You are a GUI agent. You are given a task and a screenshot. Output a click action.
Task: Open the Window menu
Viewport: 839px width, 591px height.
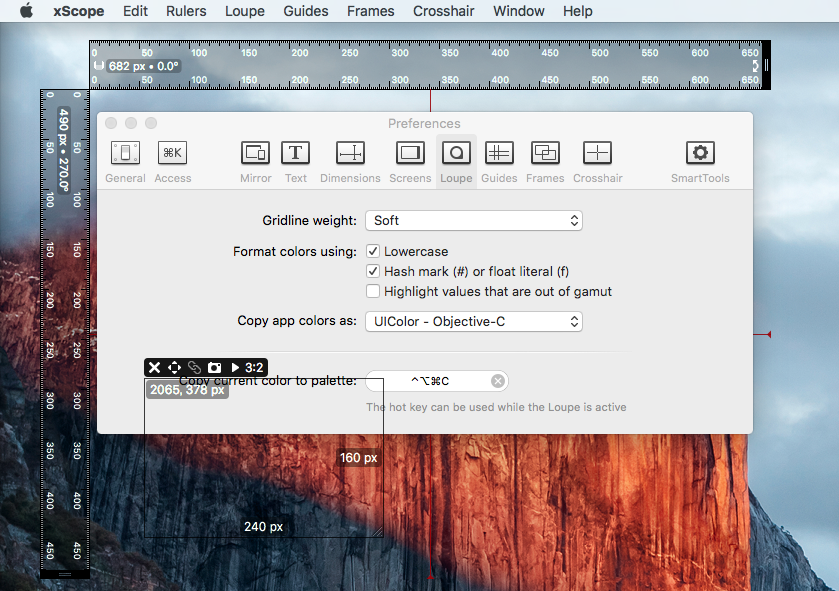click(518, 11)
